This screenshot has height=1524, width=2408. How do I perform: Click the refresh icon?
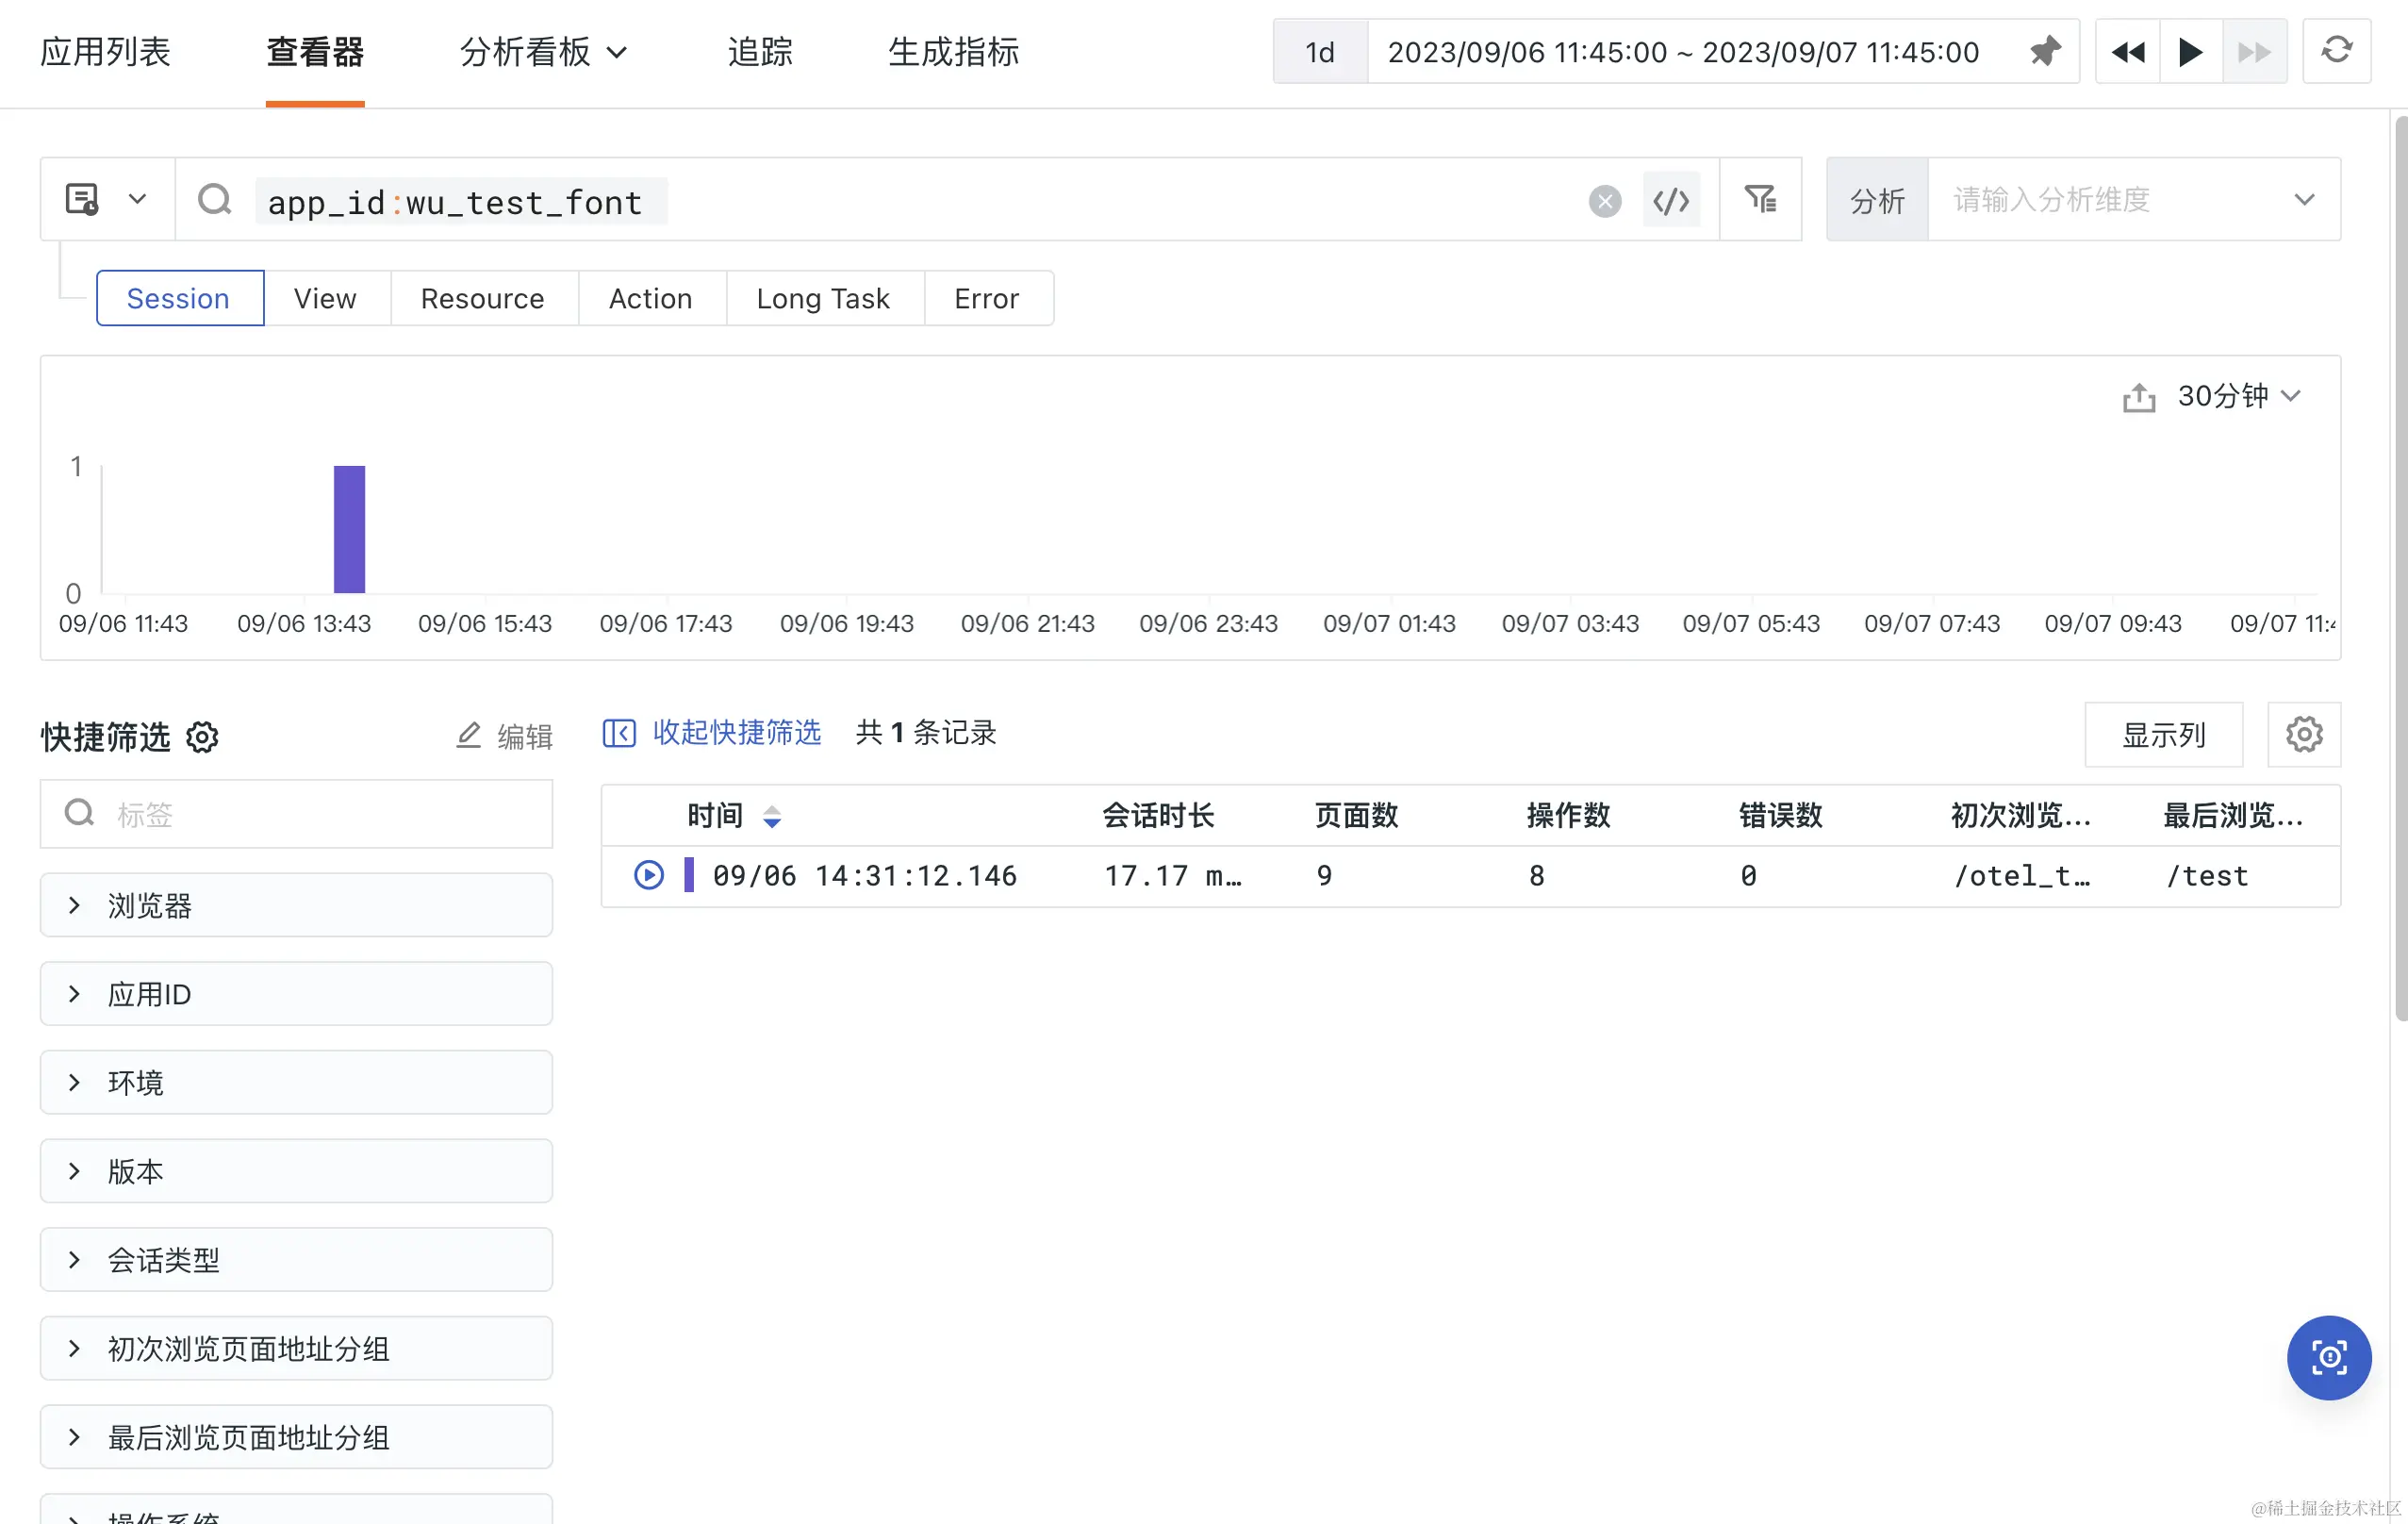coord(2336,50)
